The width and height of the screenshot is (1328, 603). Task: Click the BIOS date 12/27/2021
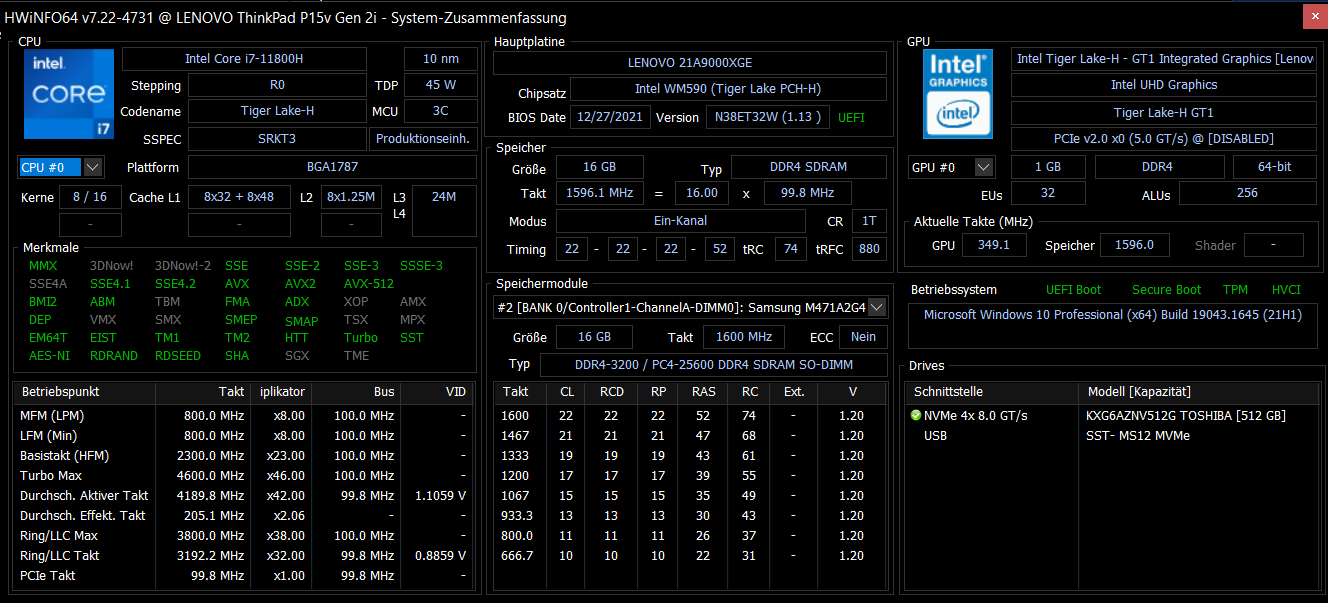coord(610,117)
